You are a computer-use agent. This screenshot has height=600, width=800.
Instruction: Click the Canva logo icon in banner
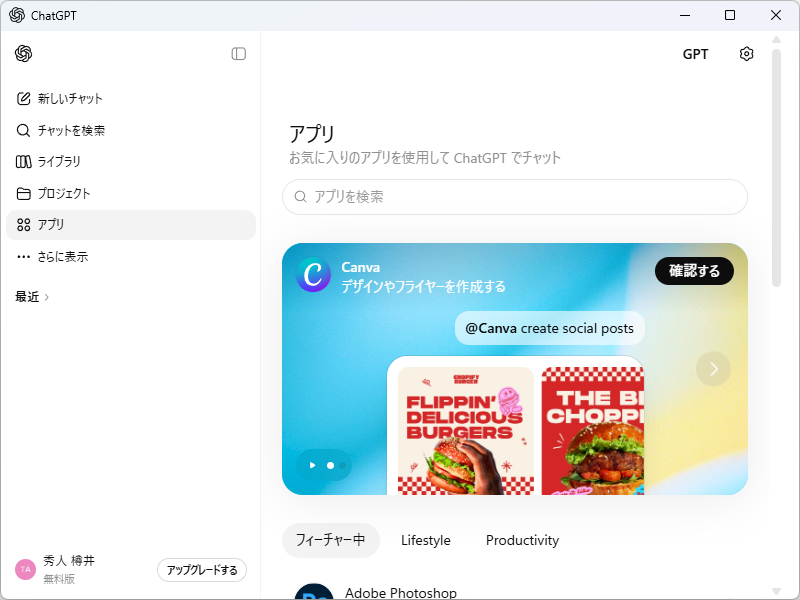click(x=313, y=274)
